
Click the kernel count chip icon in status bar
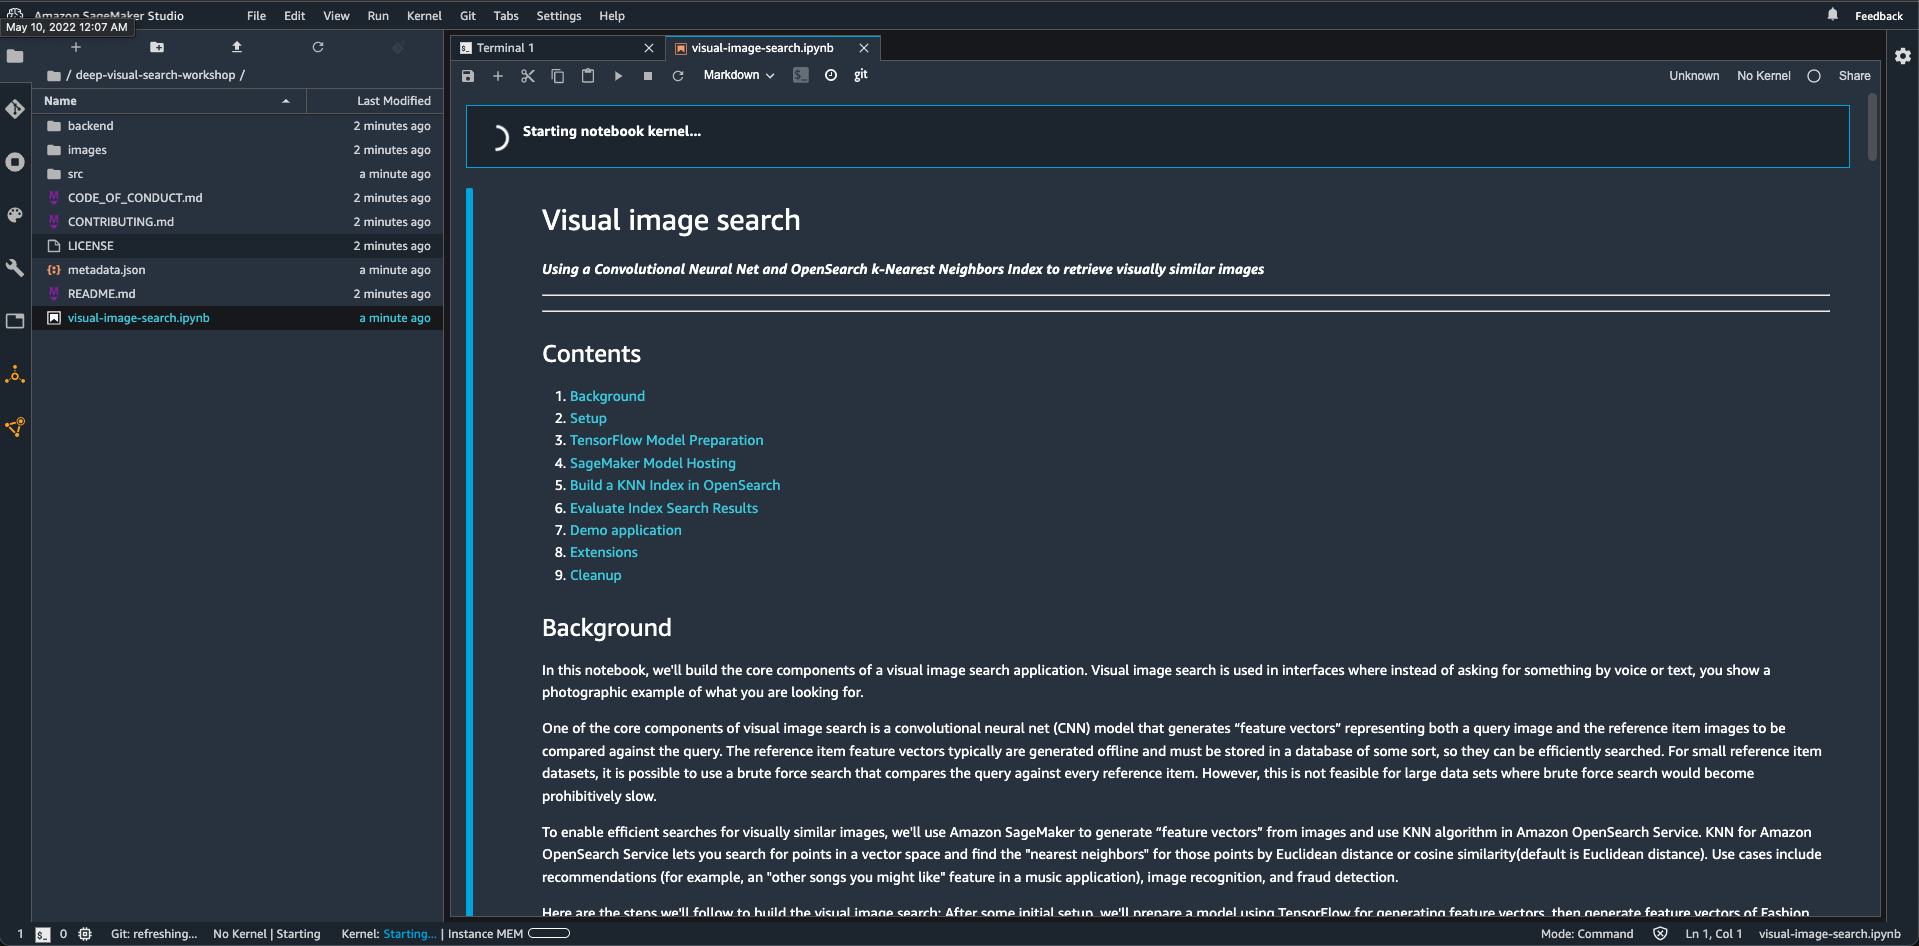pyautogui.click(x=85, y=934)
